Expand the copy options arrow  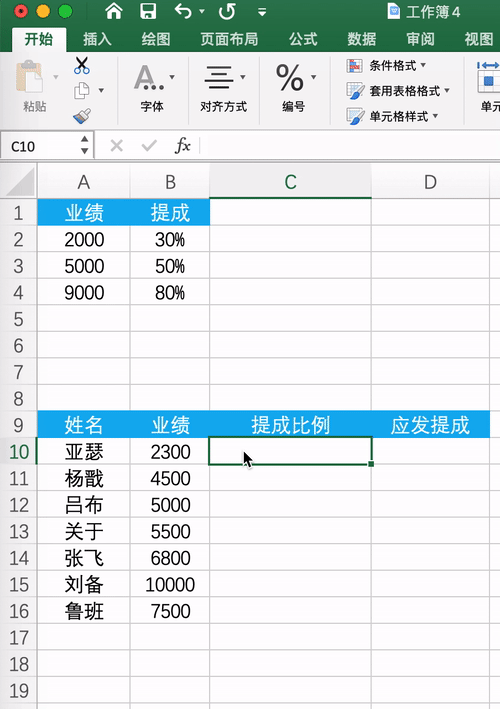pos(101,90)
